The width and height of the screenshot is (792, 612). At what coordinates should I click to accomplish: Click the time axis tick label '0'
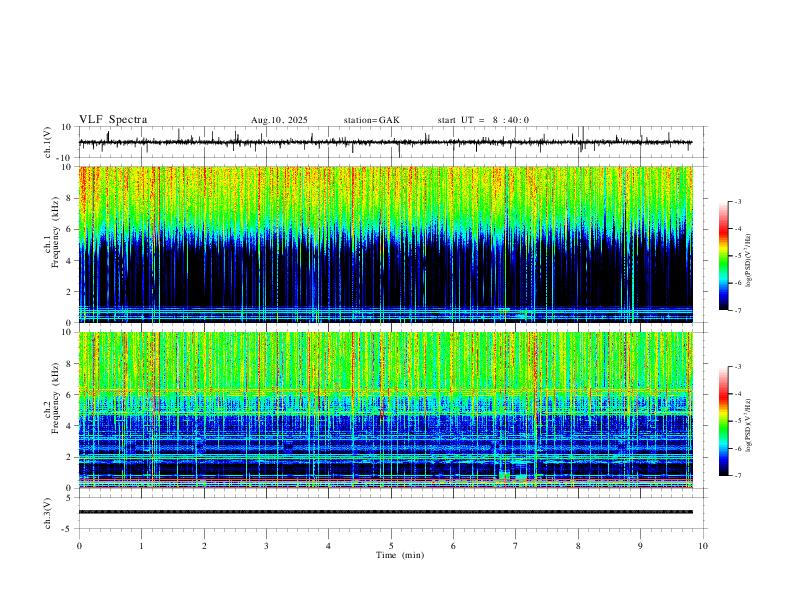tap(79, 546)
